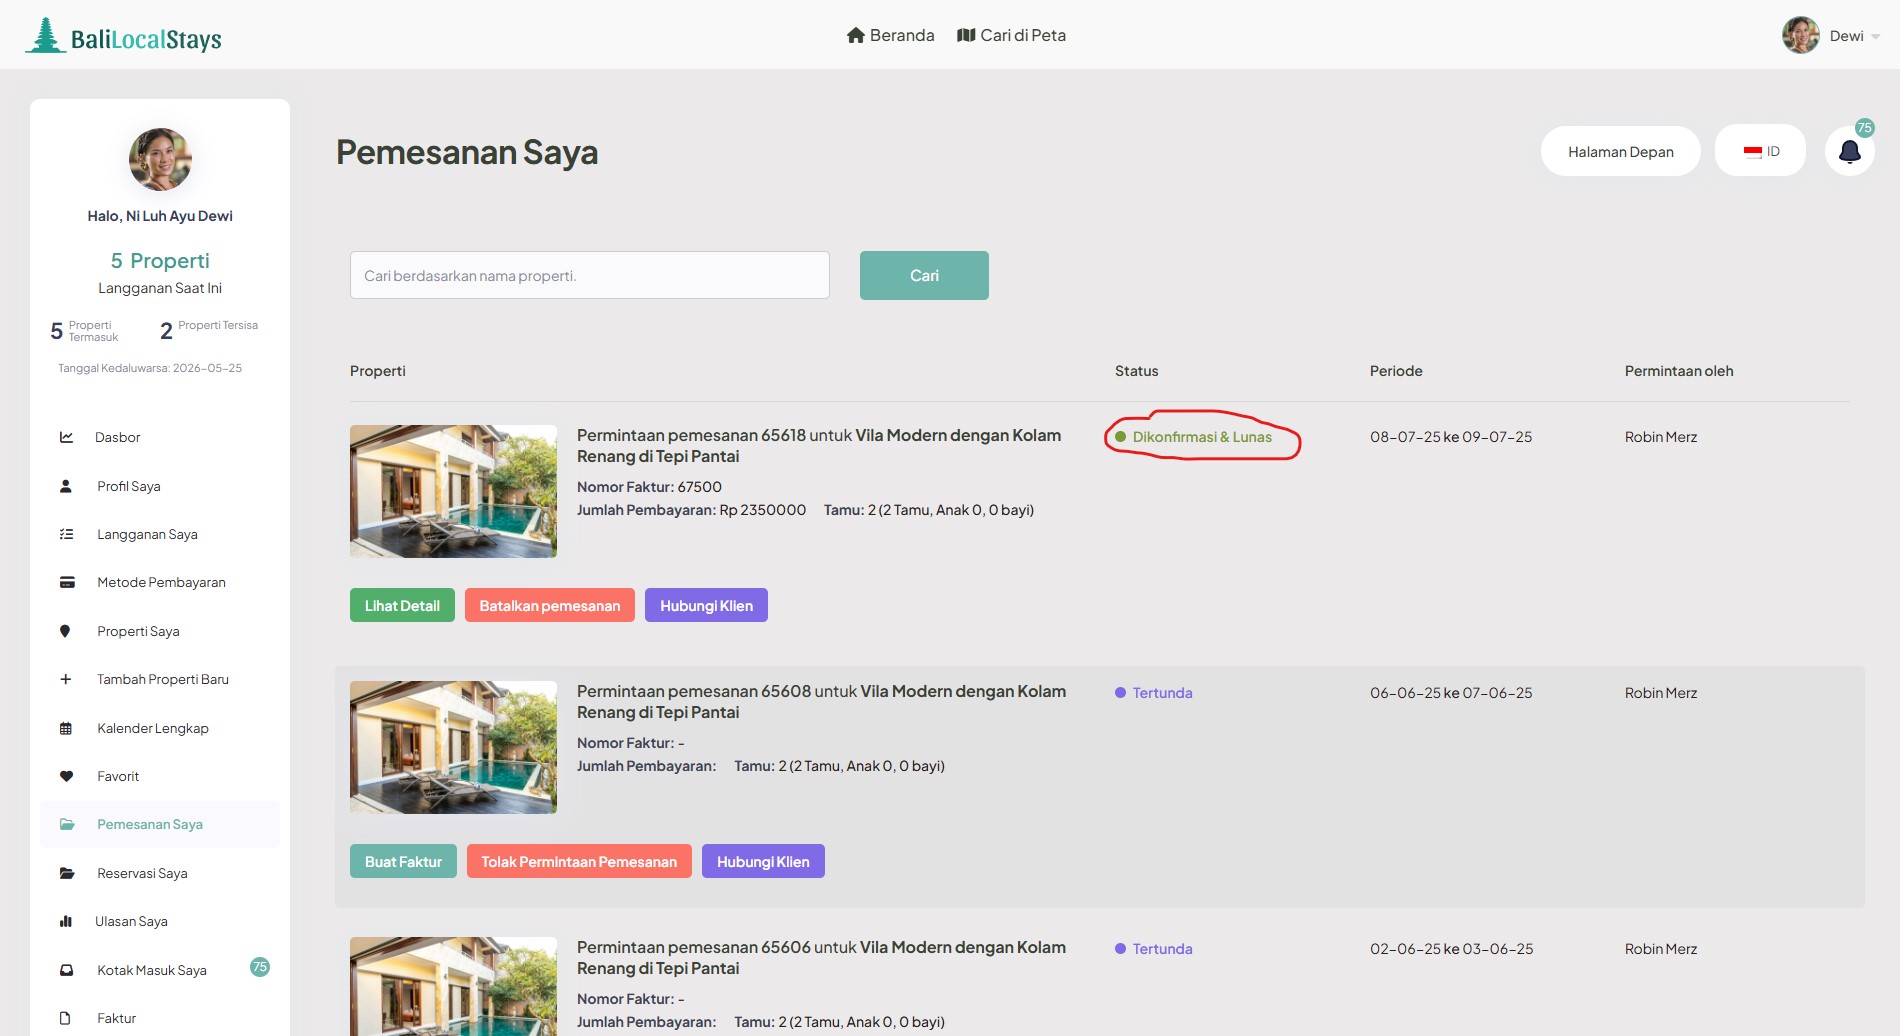1900x1036 pixels.
Task: Open the notification bell
Action: pyautogui.click(x=1850, y=151)
